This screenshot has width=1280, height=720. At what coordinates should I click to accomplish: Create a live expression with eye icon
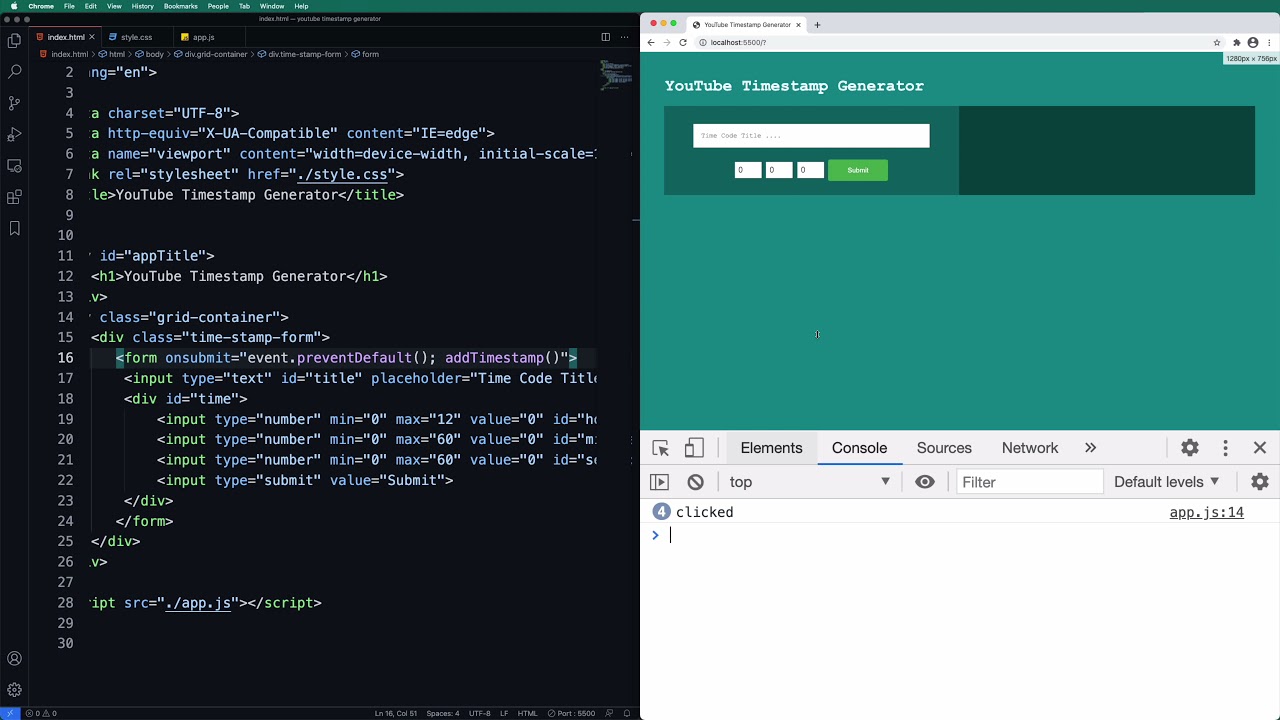pos(925,482)
